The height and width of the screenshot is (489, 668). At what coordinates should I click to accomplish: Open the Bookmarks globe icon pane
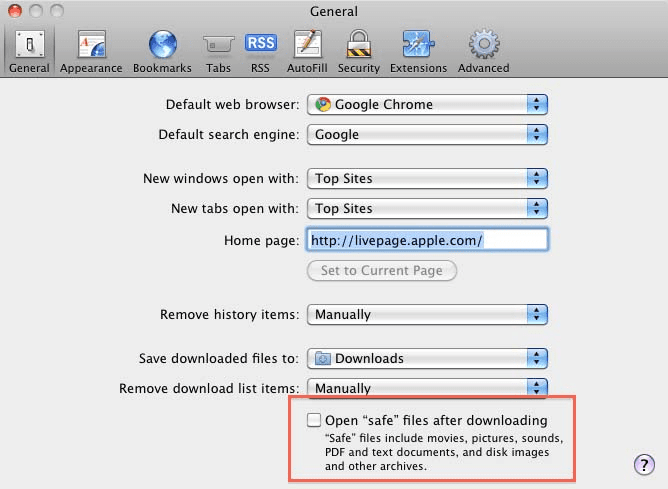coord(163,51)
